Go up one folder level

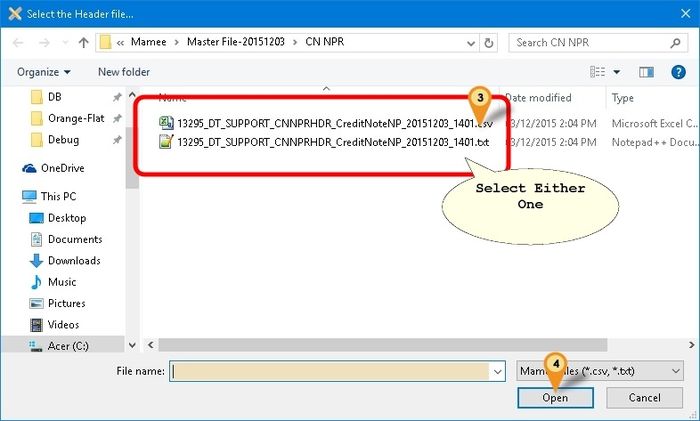[x=82, y=44]
